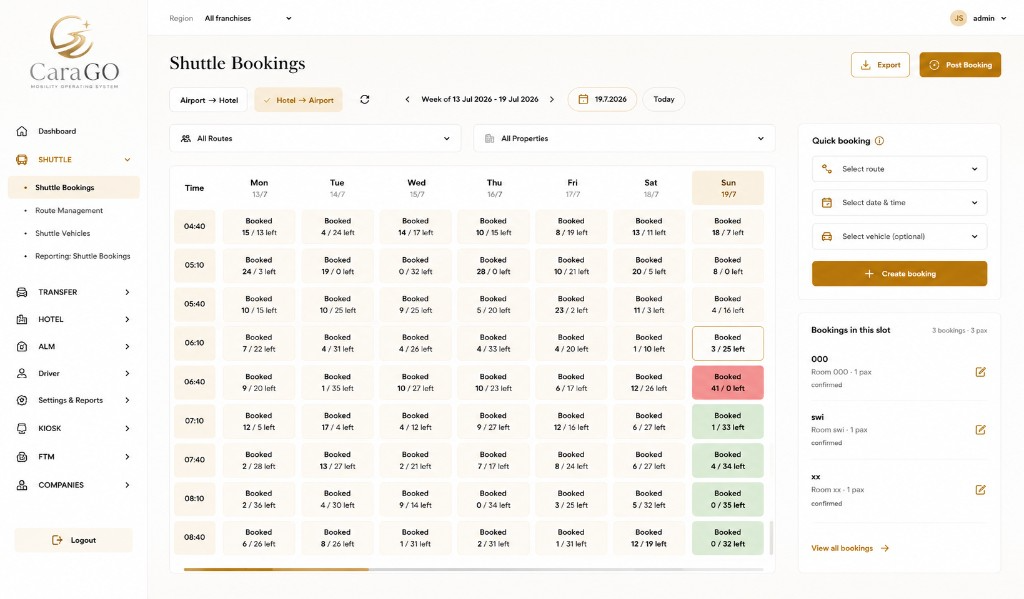Open the All Routes filter dropdown

pos(315,138)
